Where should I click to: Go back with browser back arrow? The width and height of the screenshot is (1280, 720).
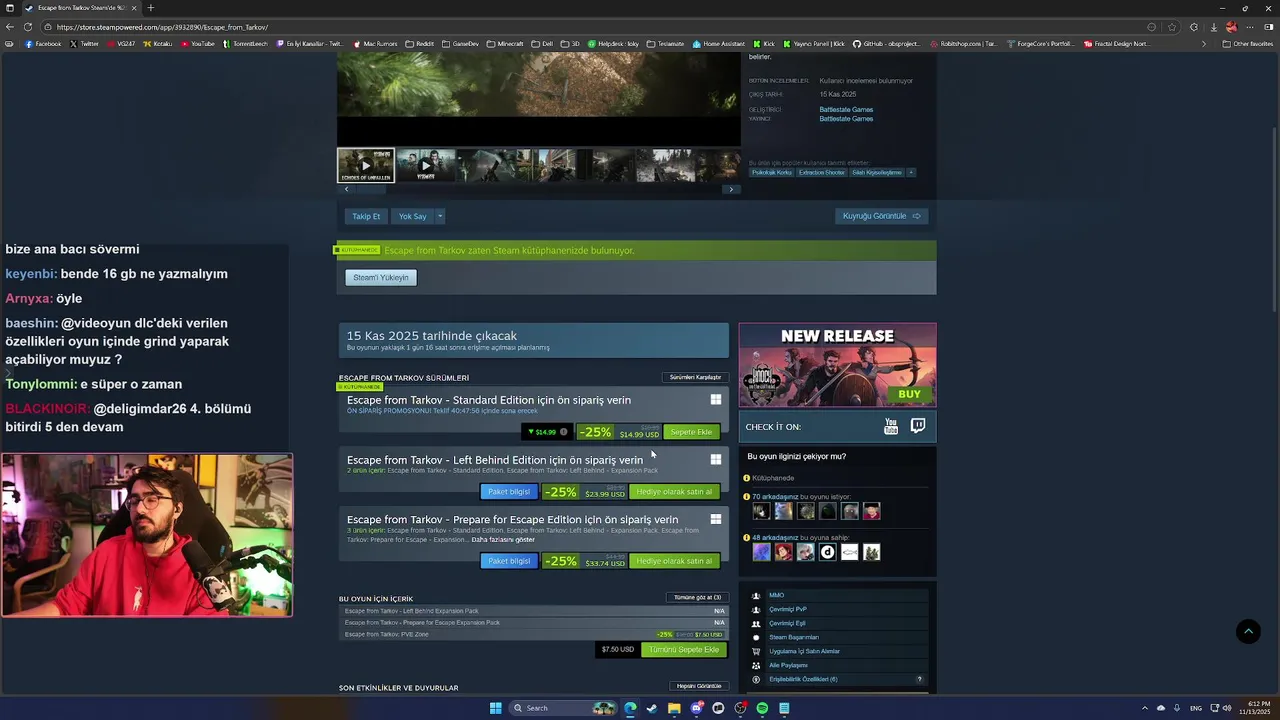(10, 27)
